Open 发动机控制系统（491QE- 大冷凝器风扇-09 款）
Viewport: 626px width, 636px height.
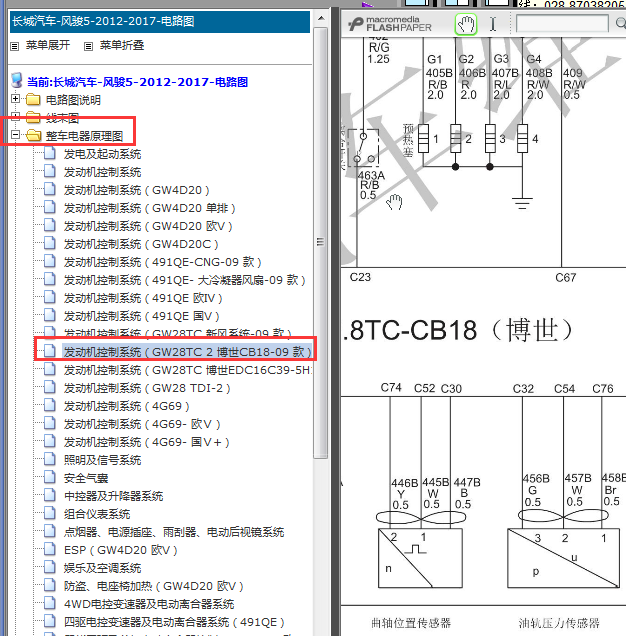click(x=185, y=280)
